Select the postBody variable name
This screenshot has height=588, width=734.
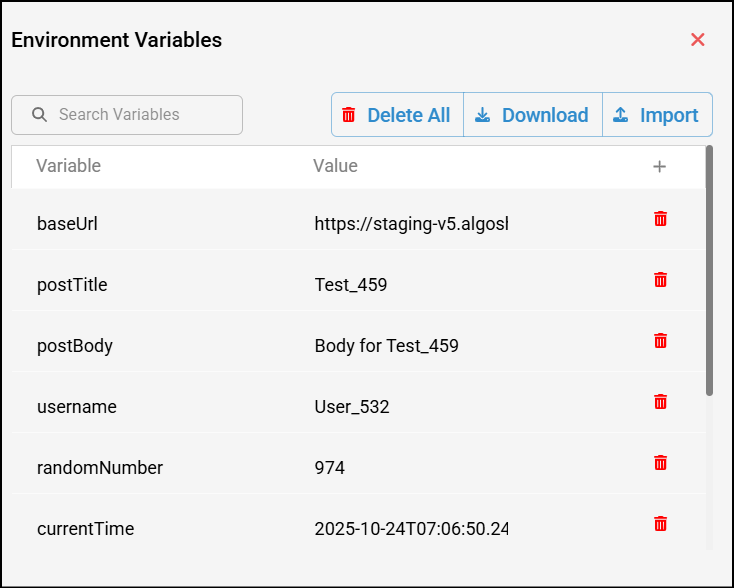[75, 346]
